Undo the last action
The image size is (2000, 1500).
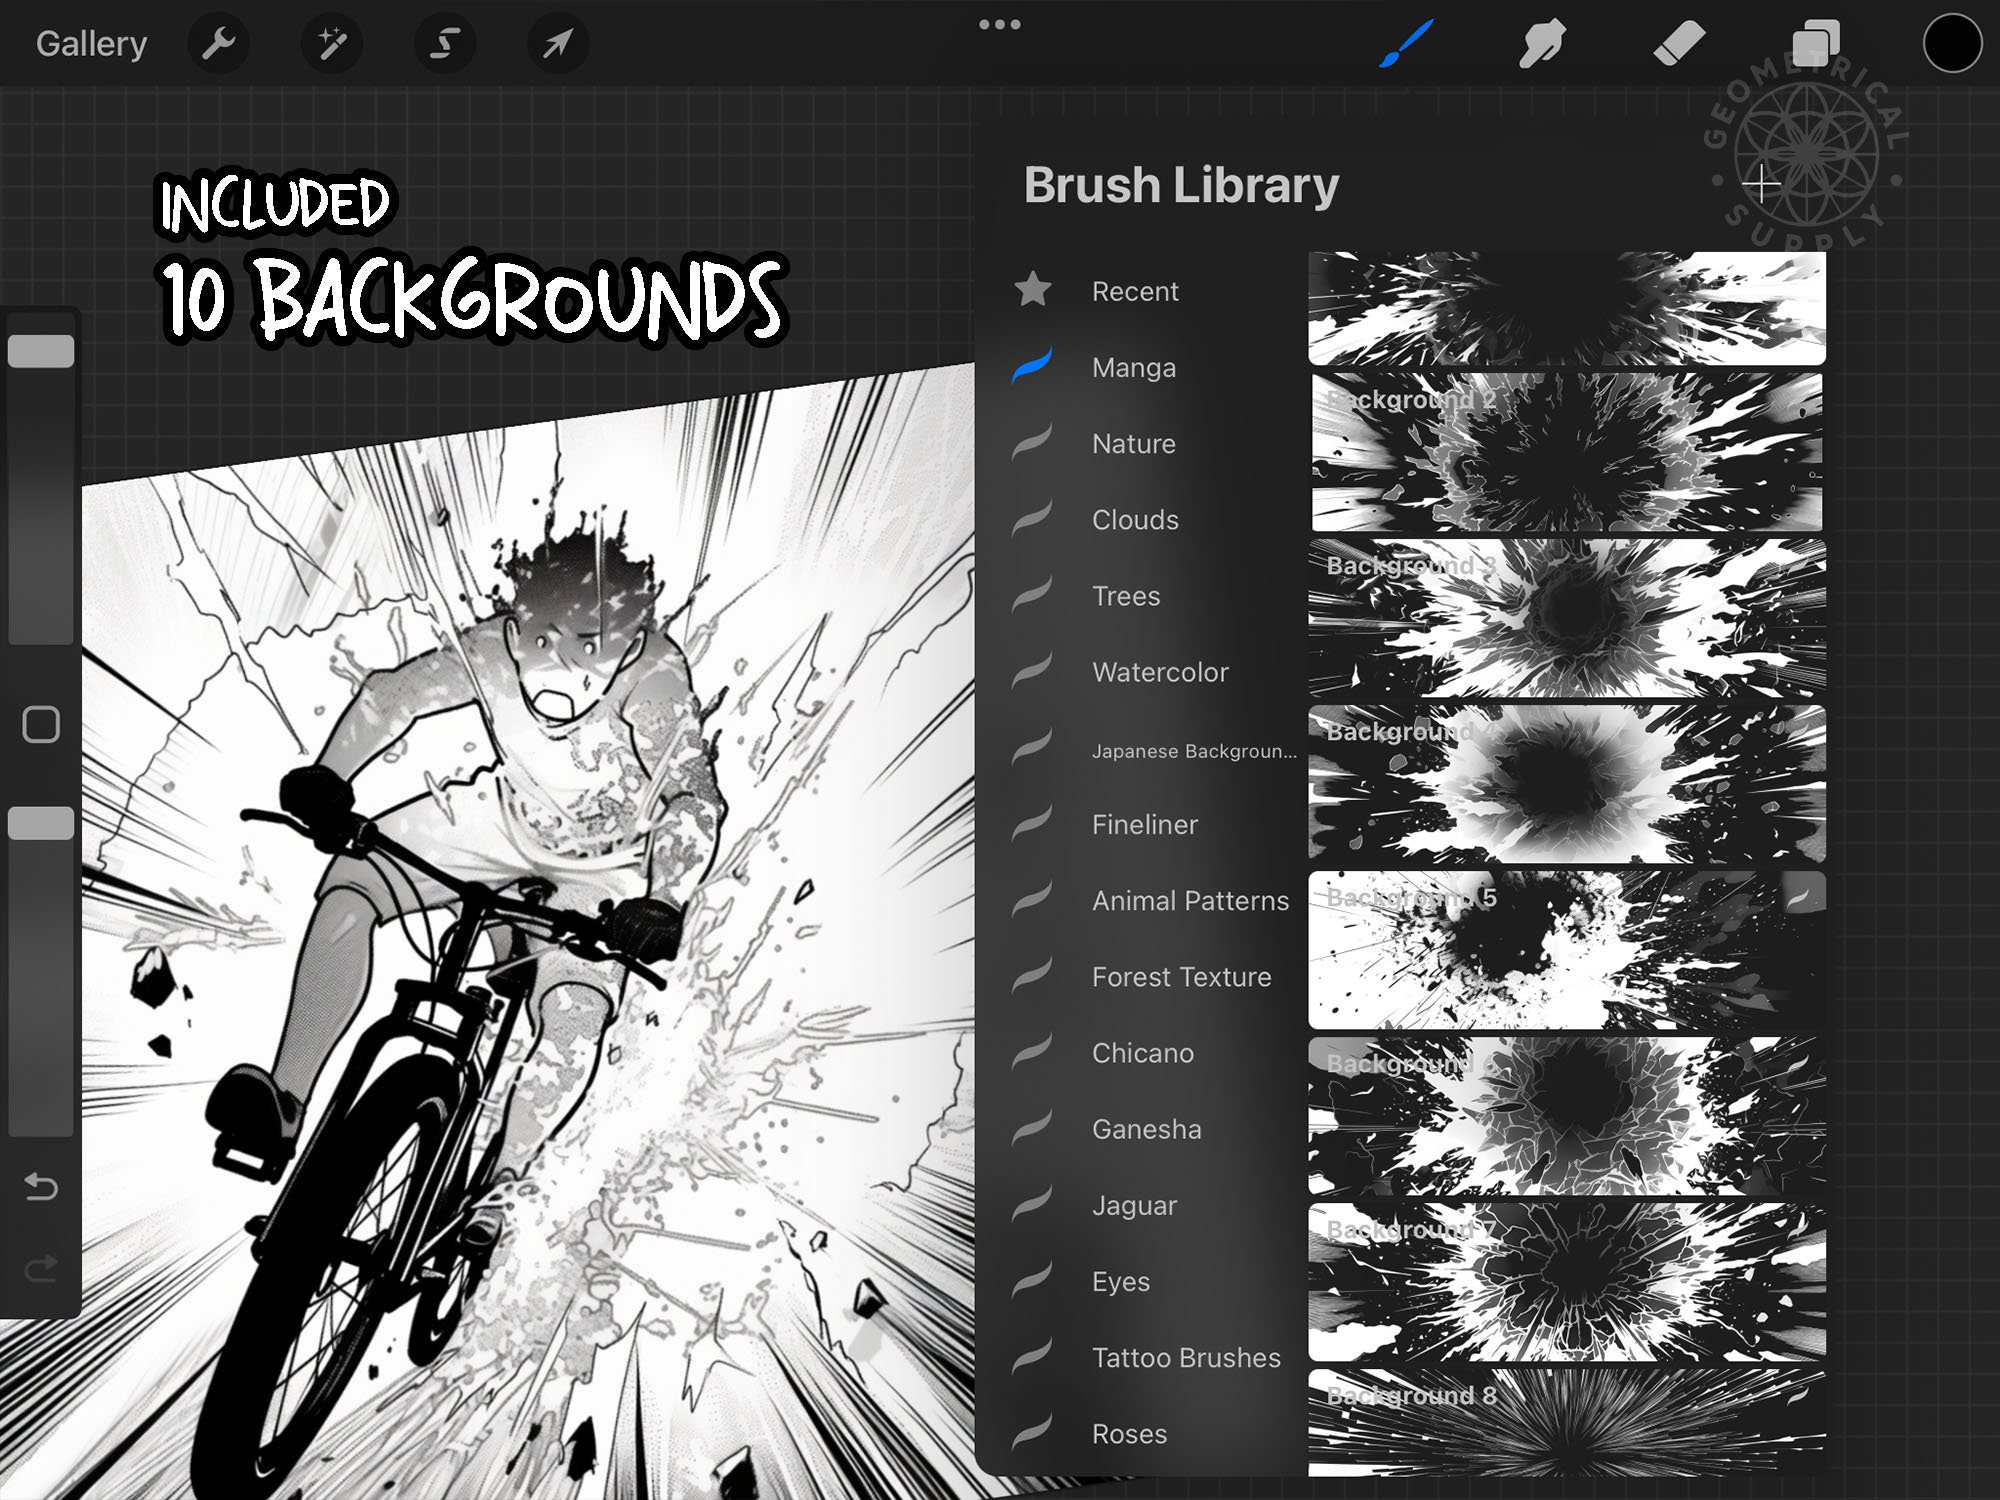tap(41, 1187)
